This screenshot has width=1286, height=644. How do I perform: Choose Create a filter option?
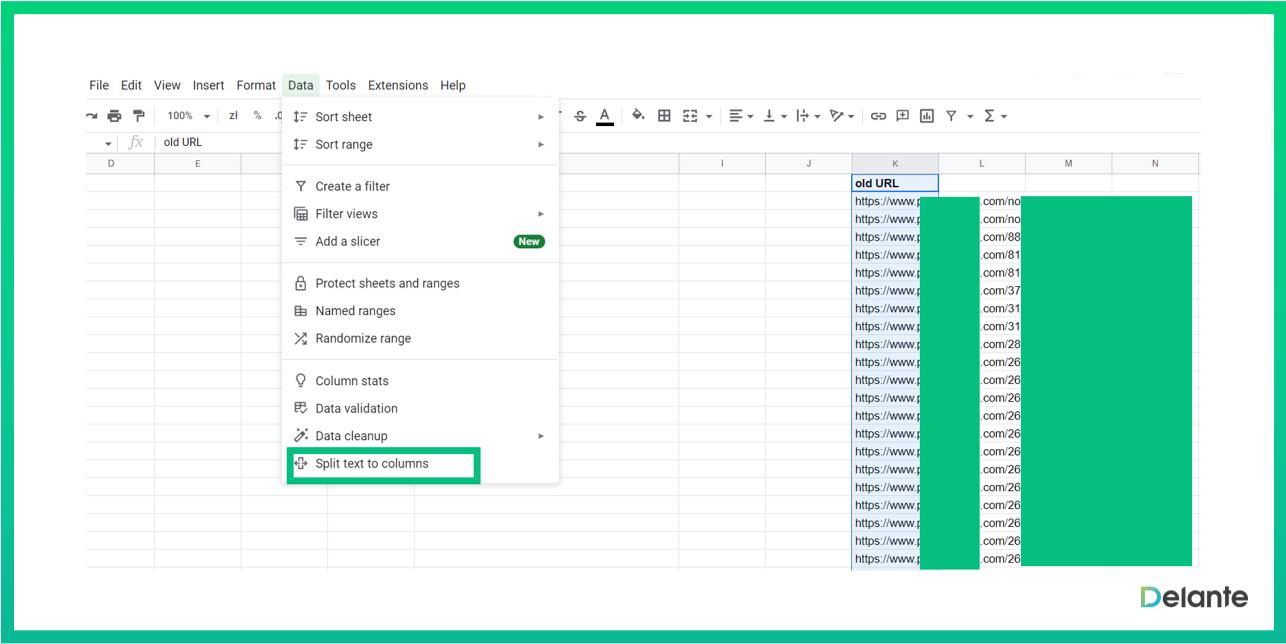coord(352,186)
